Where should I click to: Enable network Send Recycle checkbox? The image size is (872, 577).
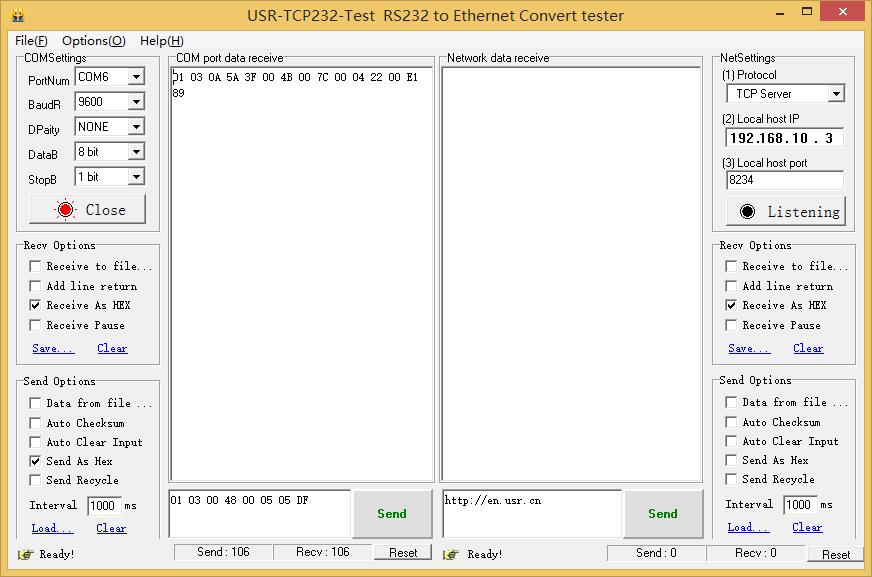[731, 479]
